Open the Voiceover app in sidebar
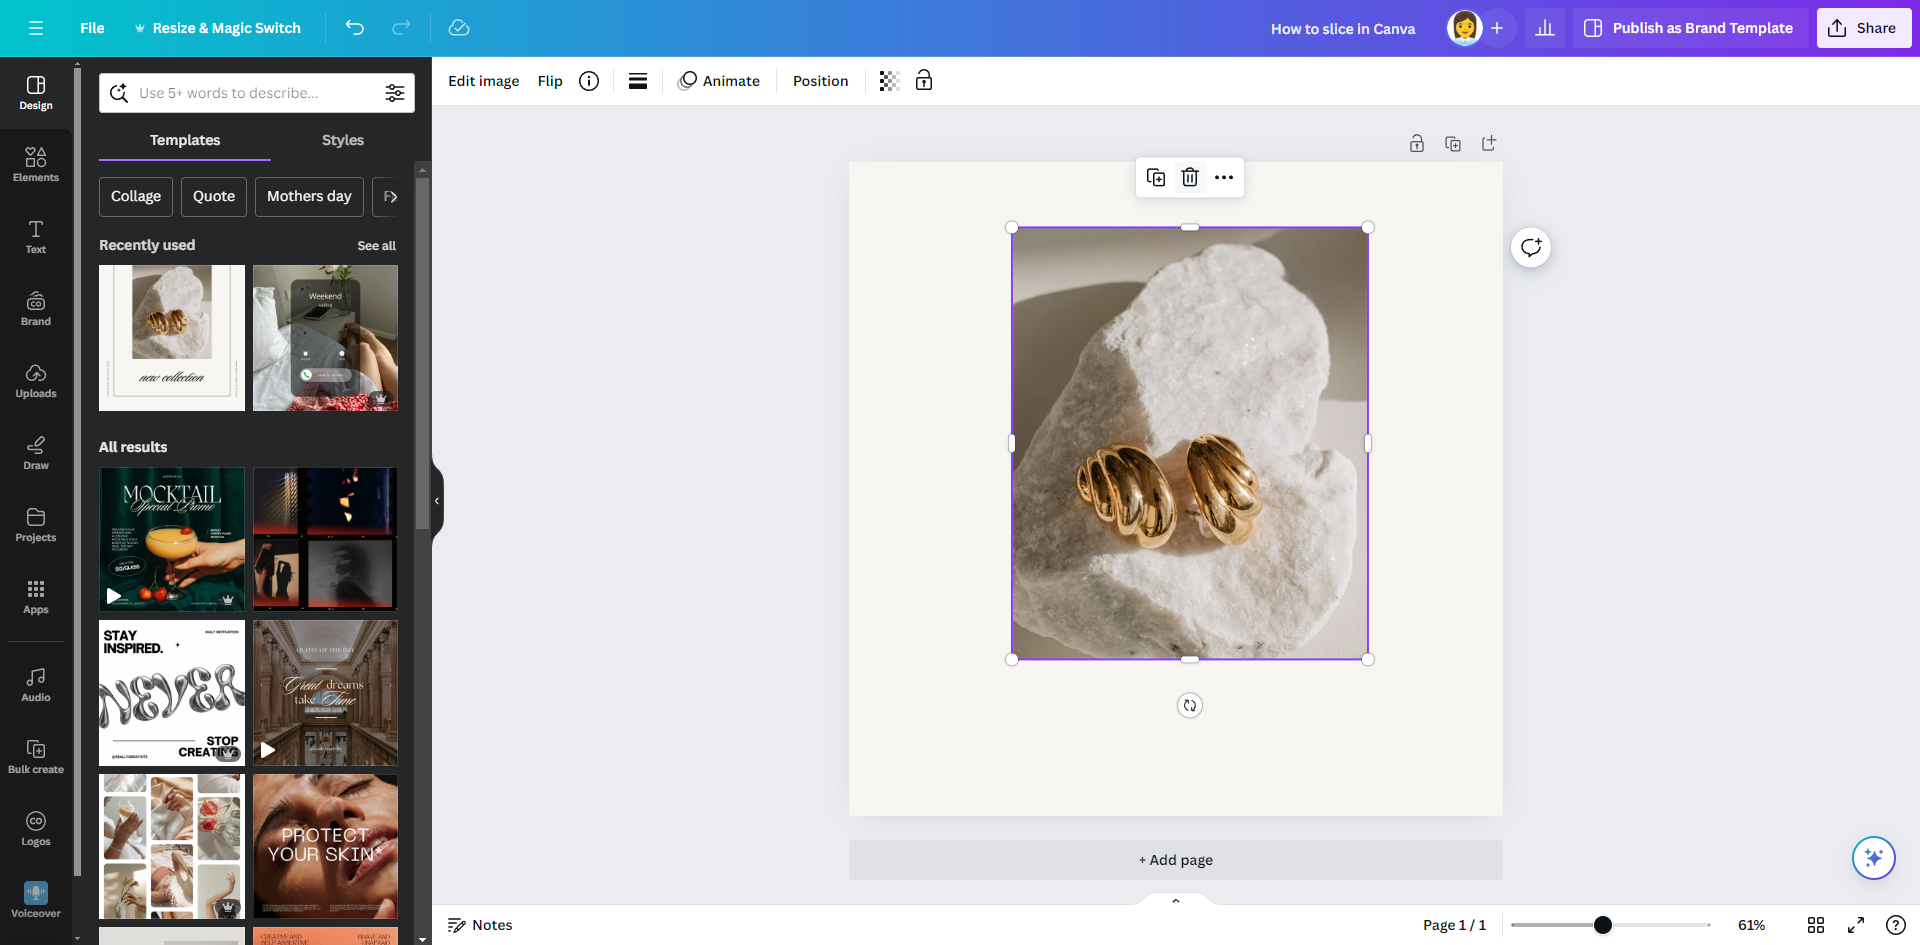Screen dimensions: 1920x945 [x=36, y=900]
